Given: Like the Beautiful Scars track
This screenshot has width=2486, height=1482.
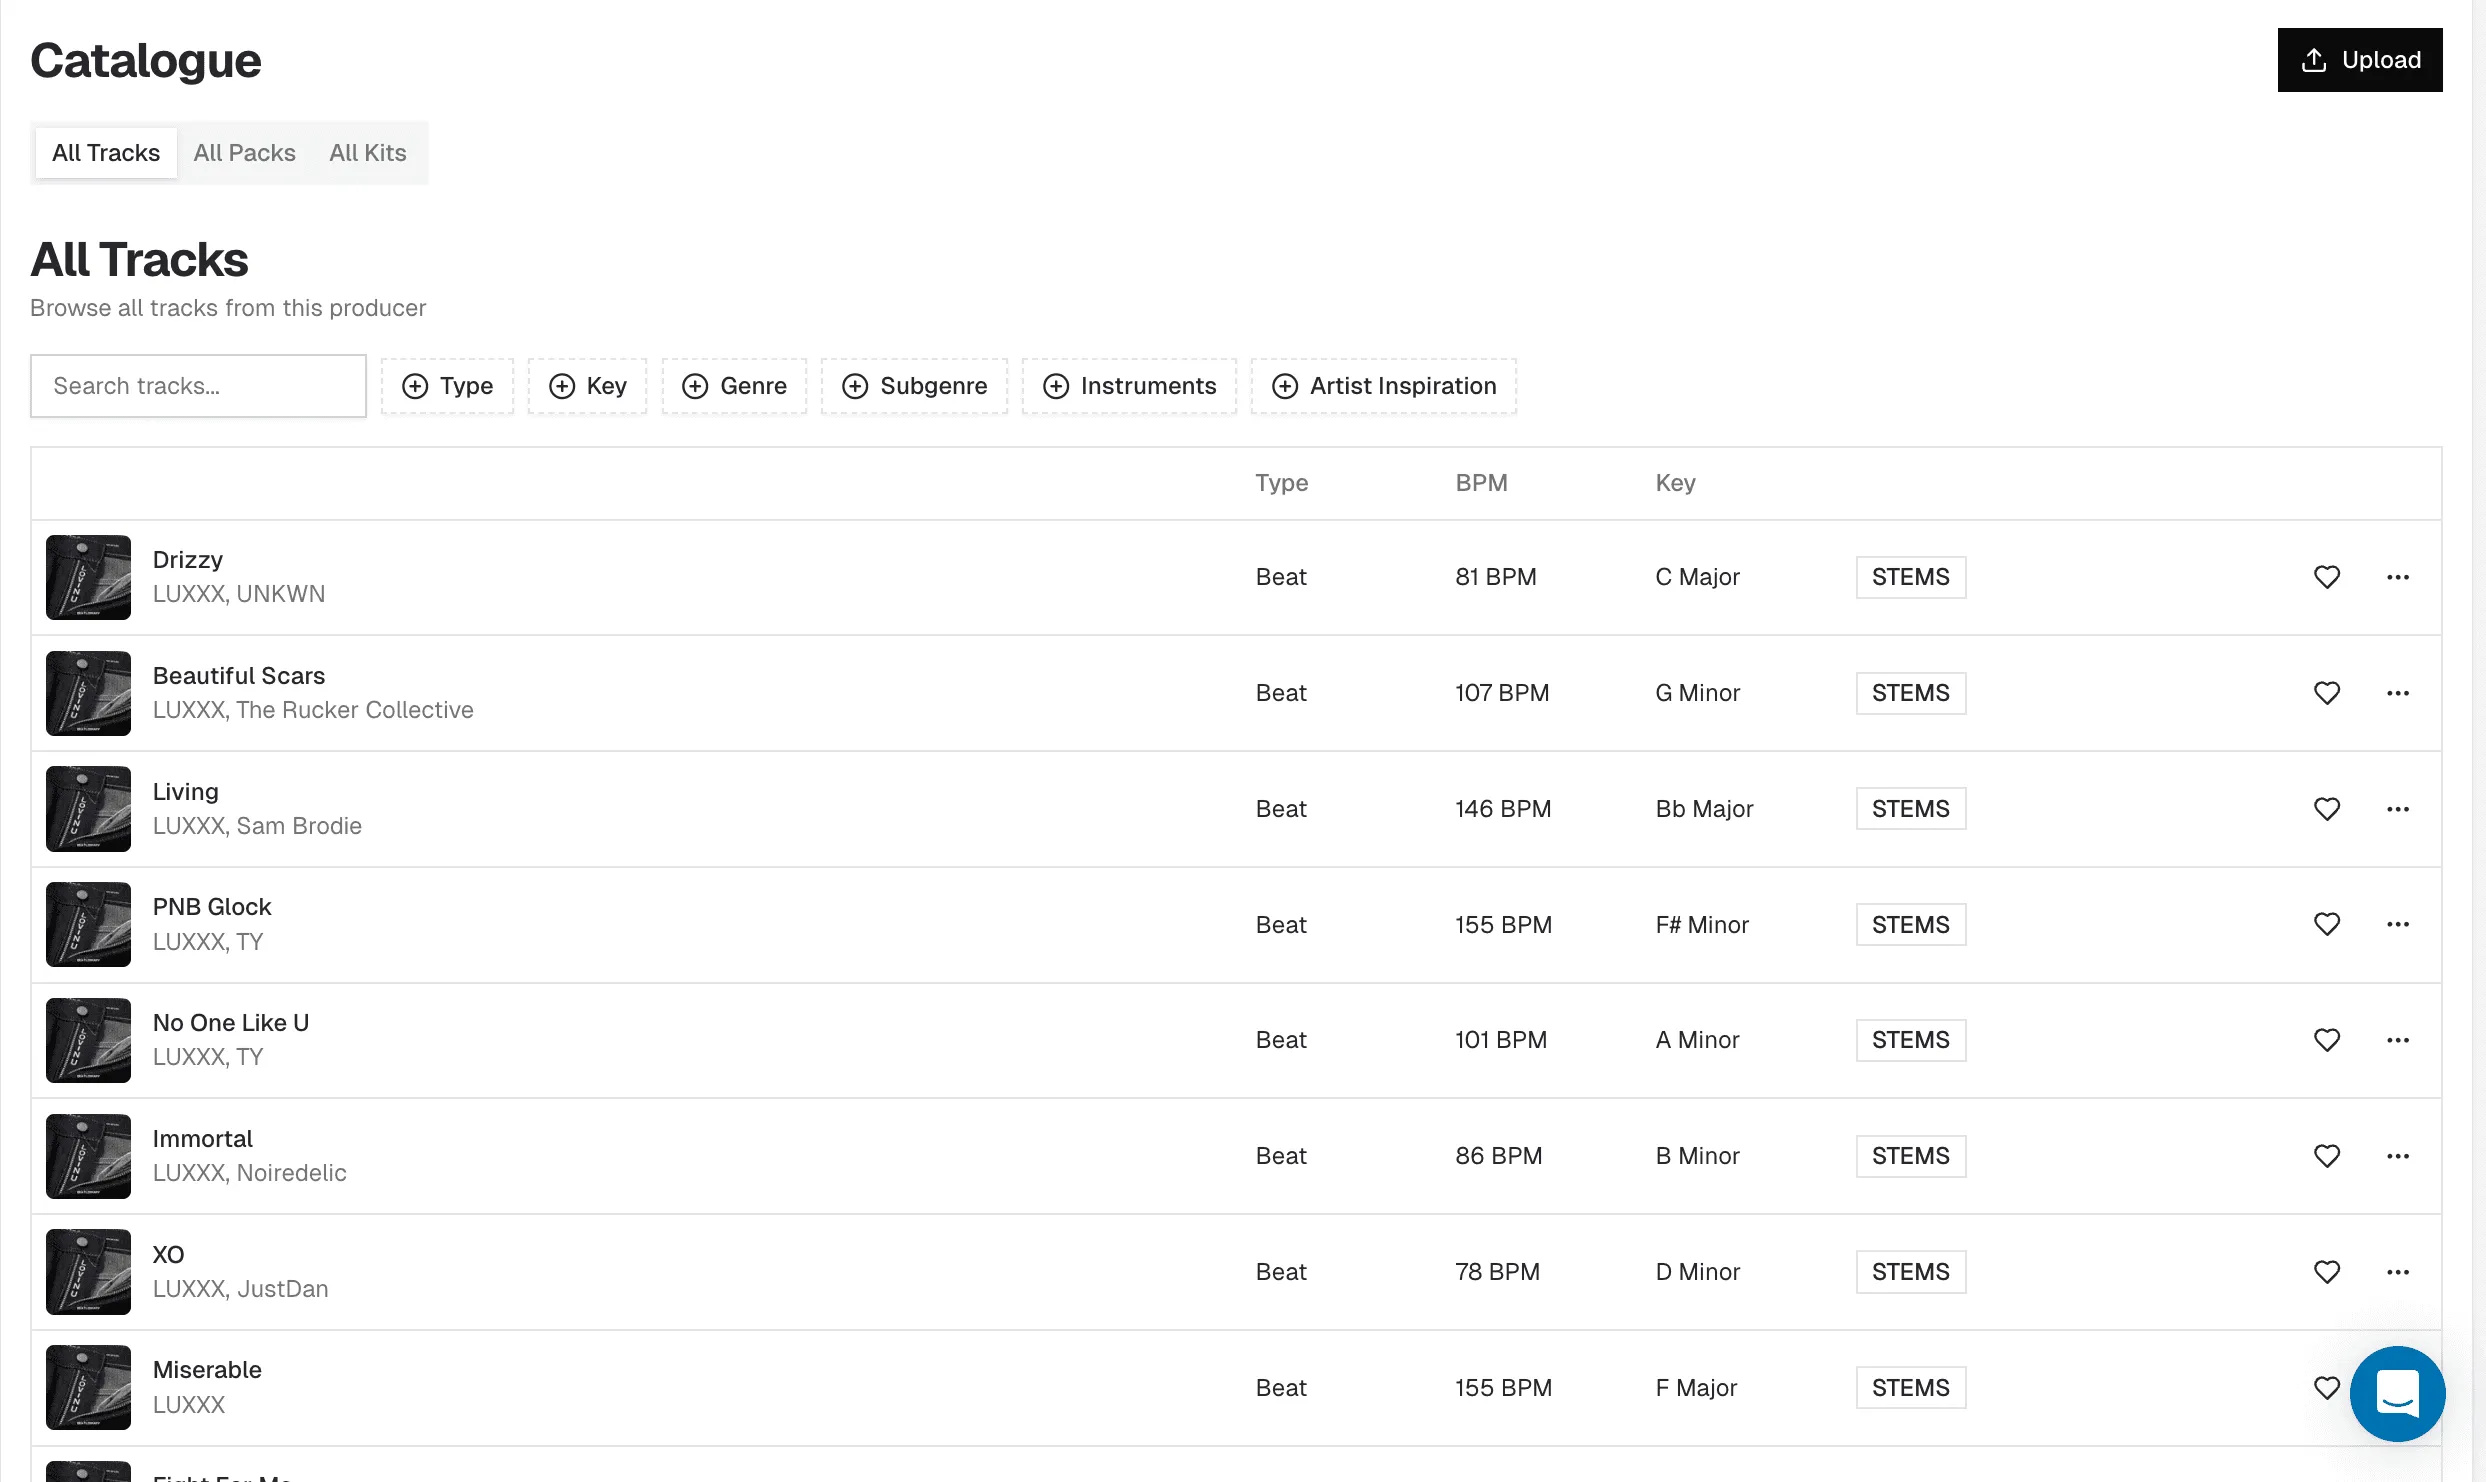Looking at the screenshot, I should pos(2327,693).
